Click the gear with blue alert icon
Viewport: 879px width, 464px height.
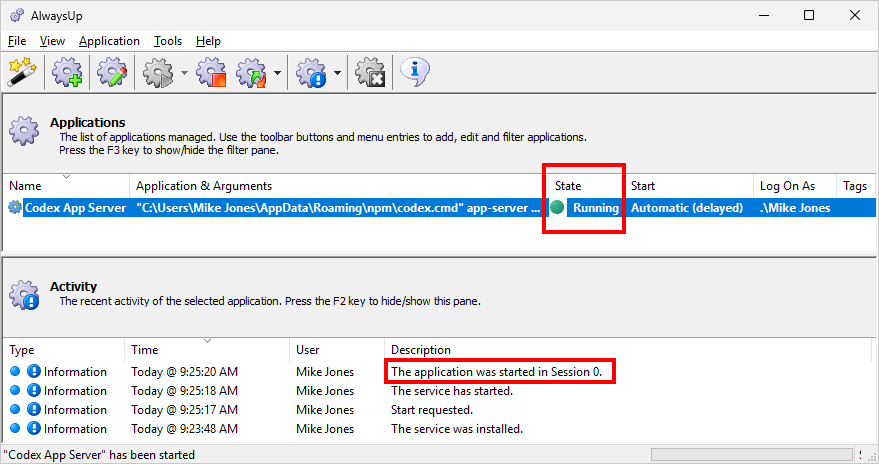click(x=311, y=72)
